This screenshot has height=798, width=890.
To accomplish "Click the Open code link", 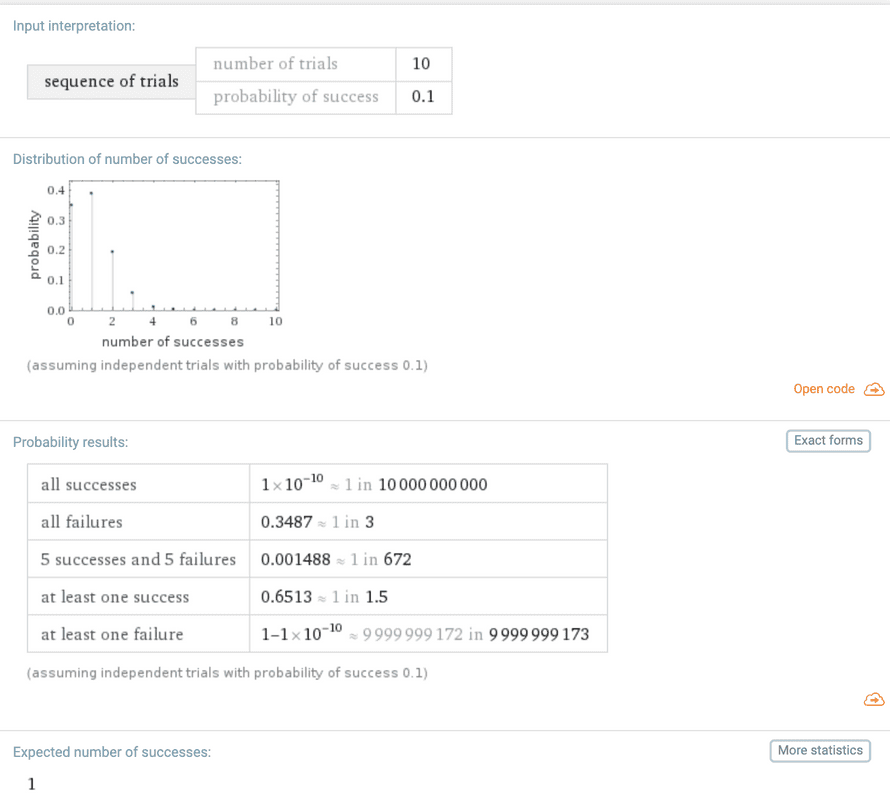I will [824, 389].
